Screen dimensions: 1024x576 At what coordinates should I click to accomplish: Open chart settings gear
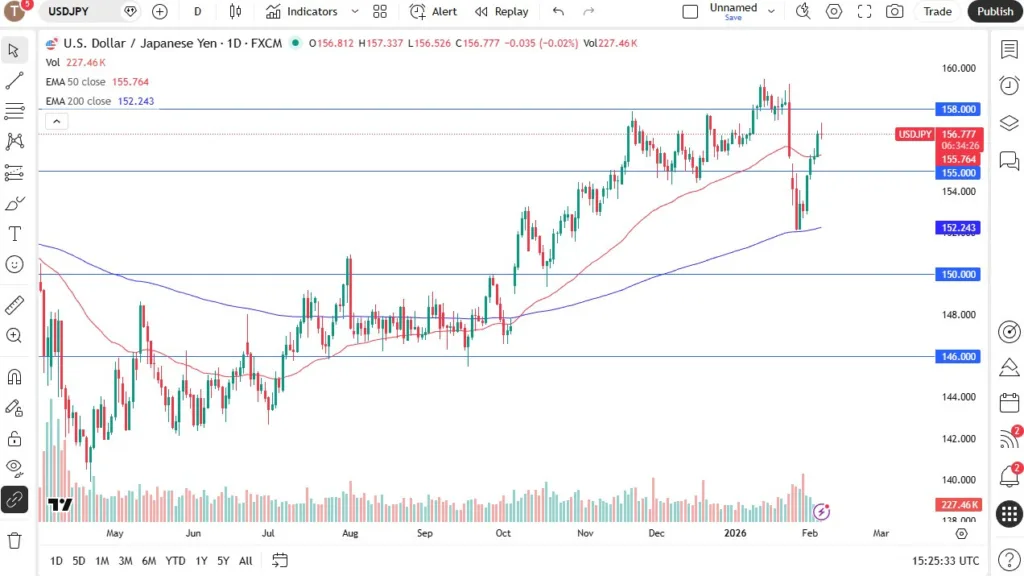834,11
